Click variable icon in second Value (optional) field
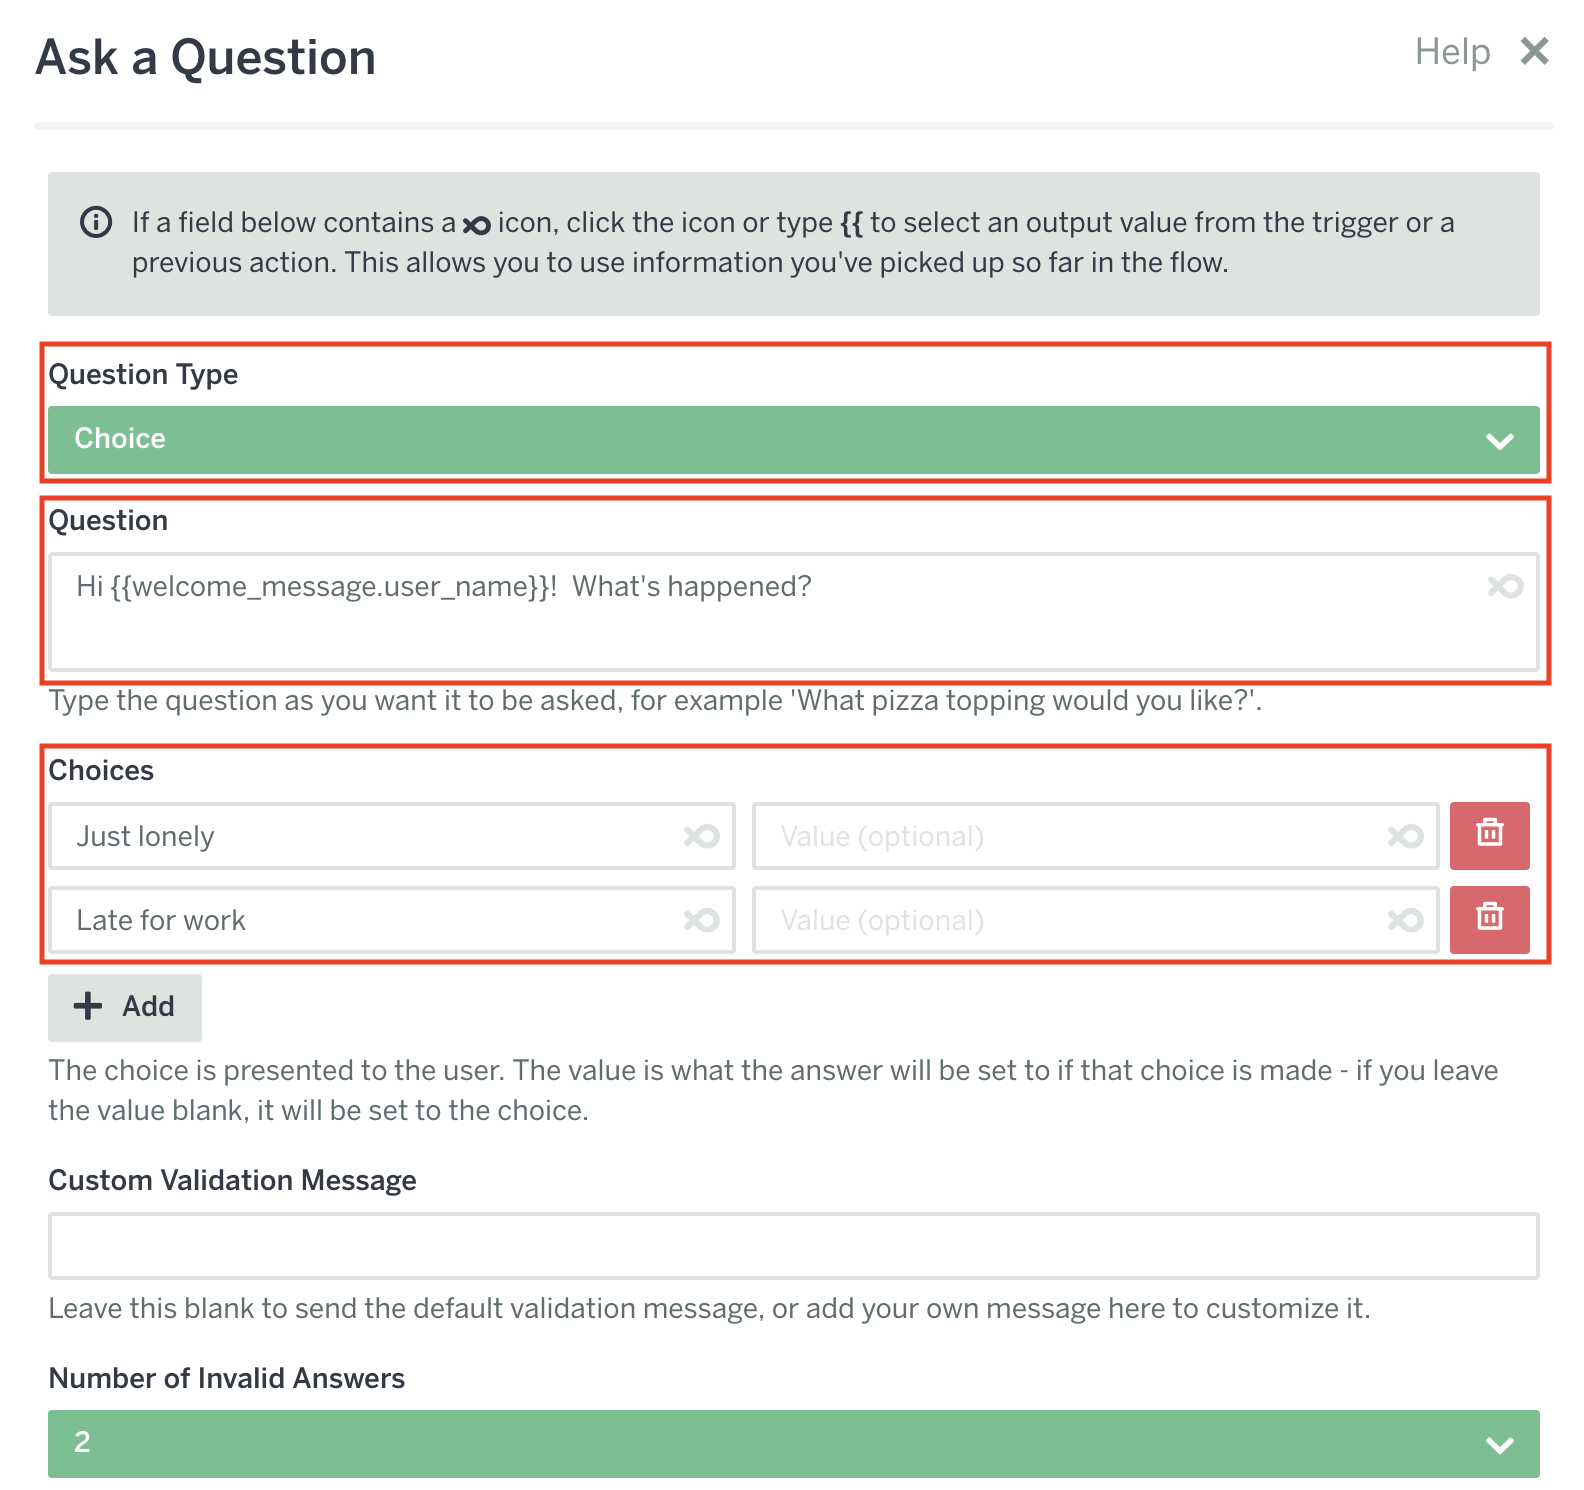Viewport: 1584px width, 1490px height. coord(1405,920)
